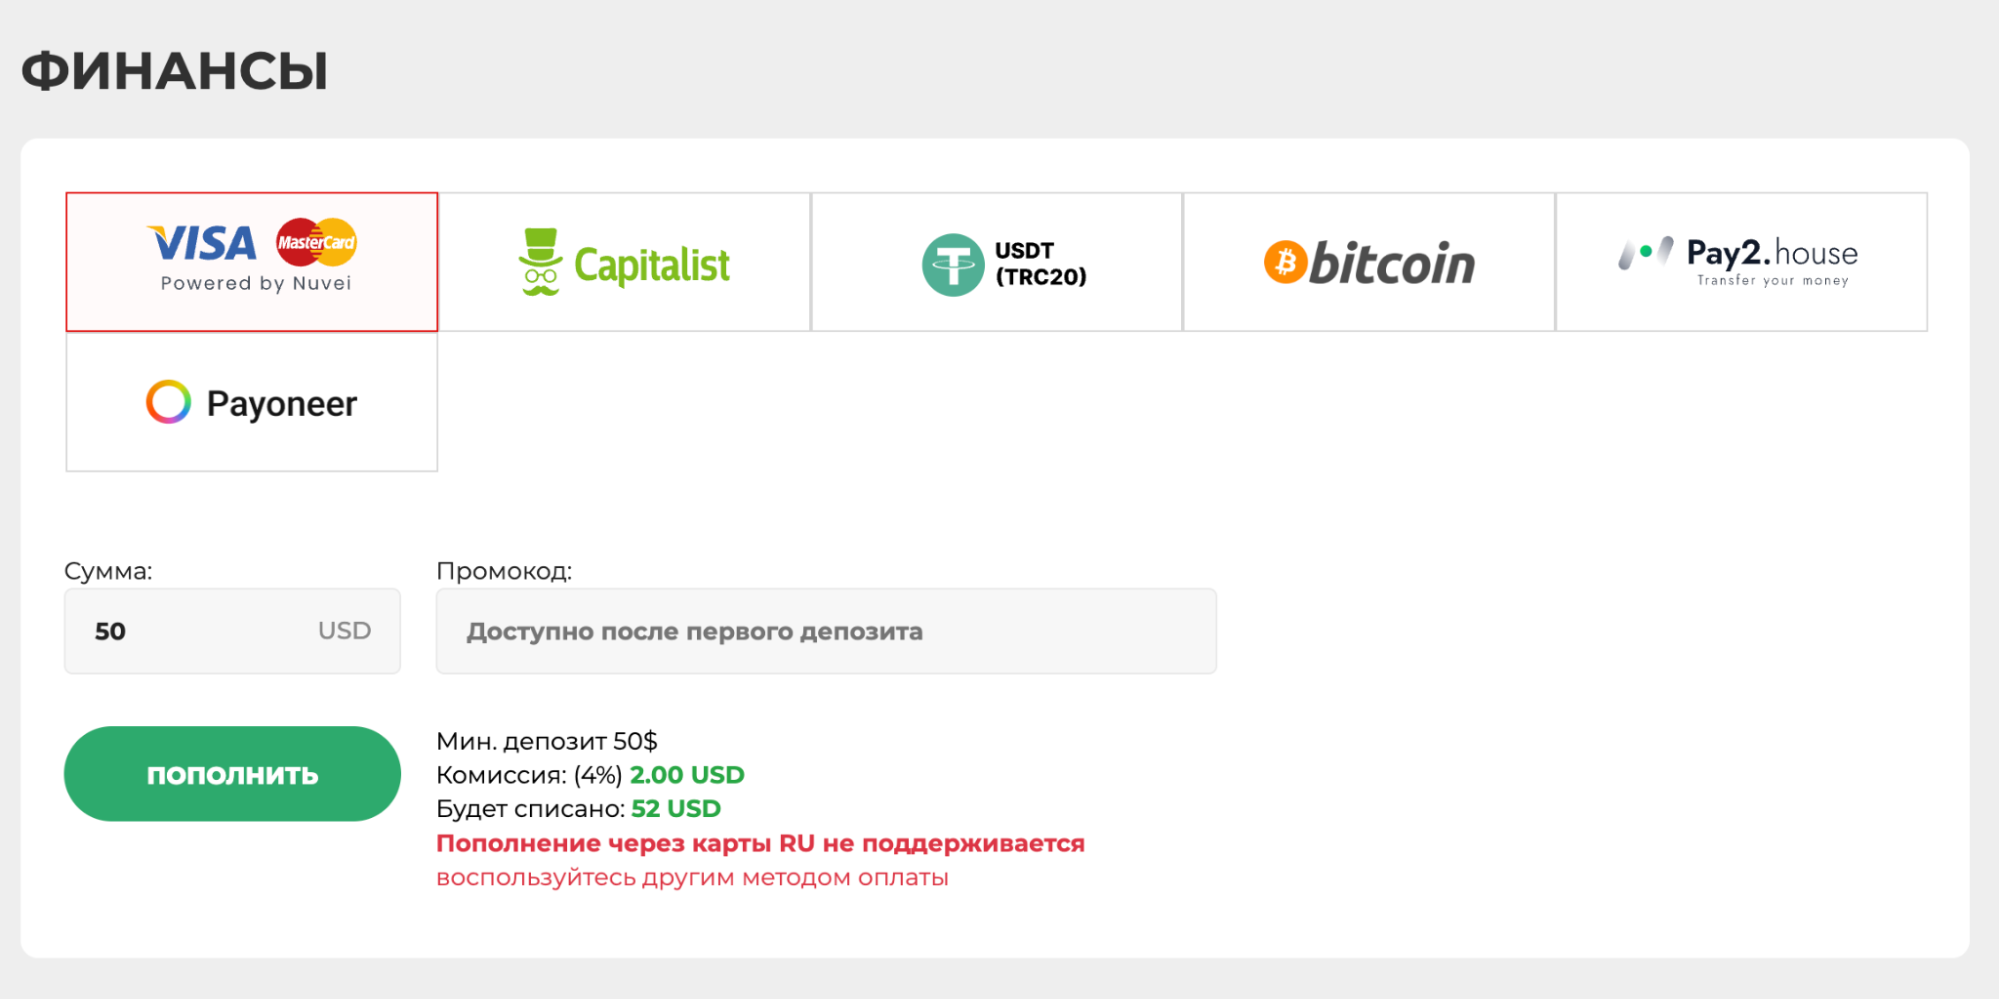The height and width of the screenshot is (1000, 1999).
Task: Click the Промокод promo code field
Action: [x=826, y=631]
